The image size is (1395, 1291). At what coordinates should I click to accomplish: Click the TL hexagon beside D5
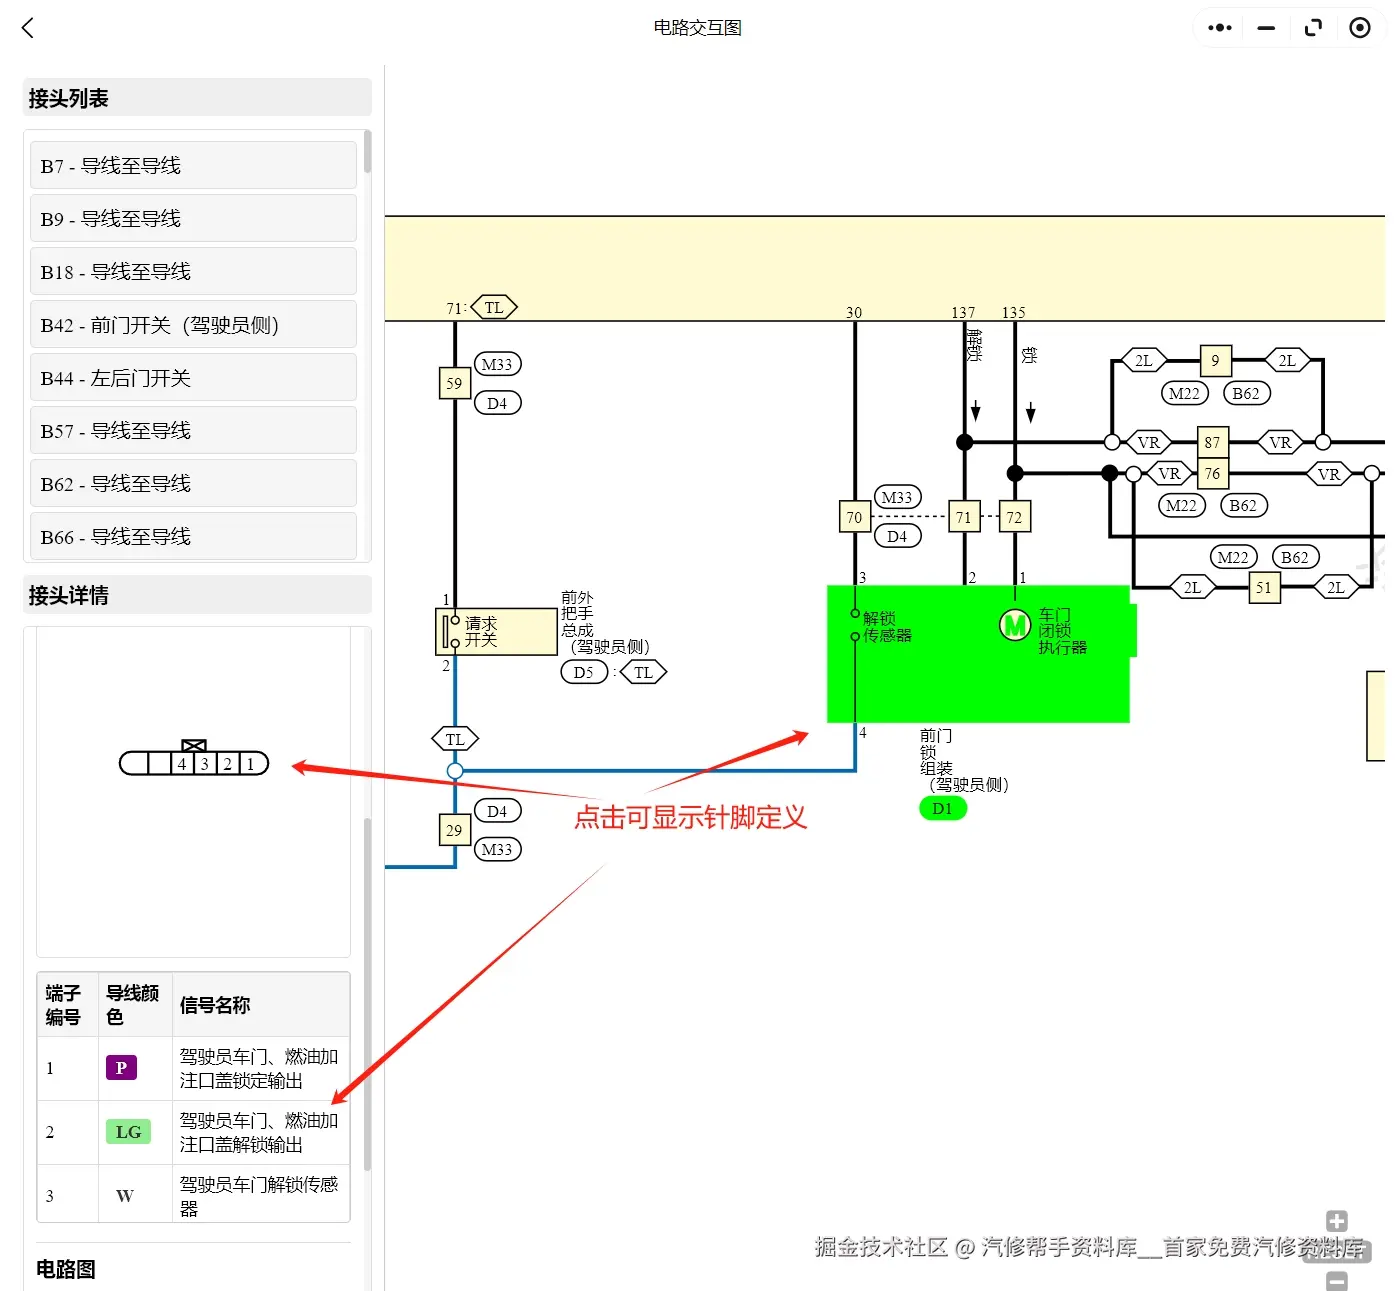click(x=643, y=672)
